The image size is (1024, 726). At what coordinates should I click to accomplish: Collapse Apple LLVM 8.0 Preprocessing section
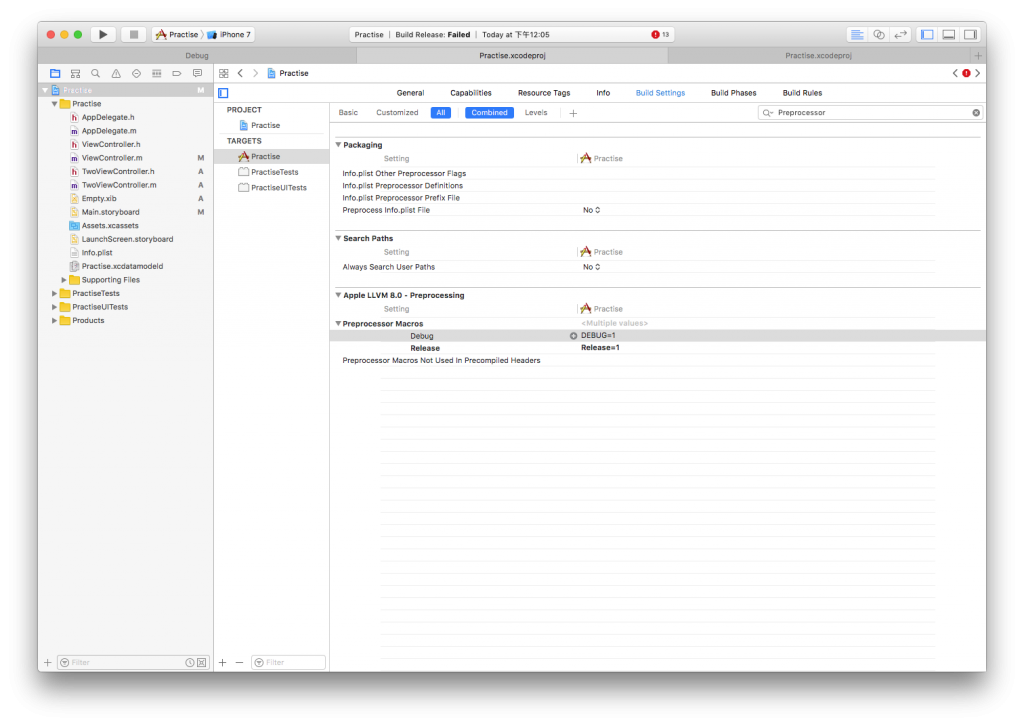[338, 294]
